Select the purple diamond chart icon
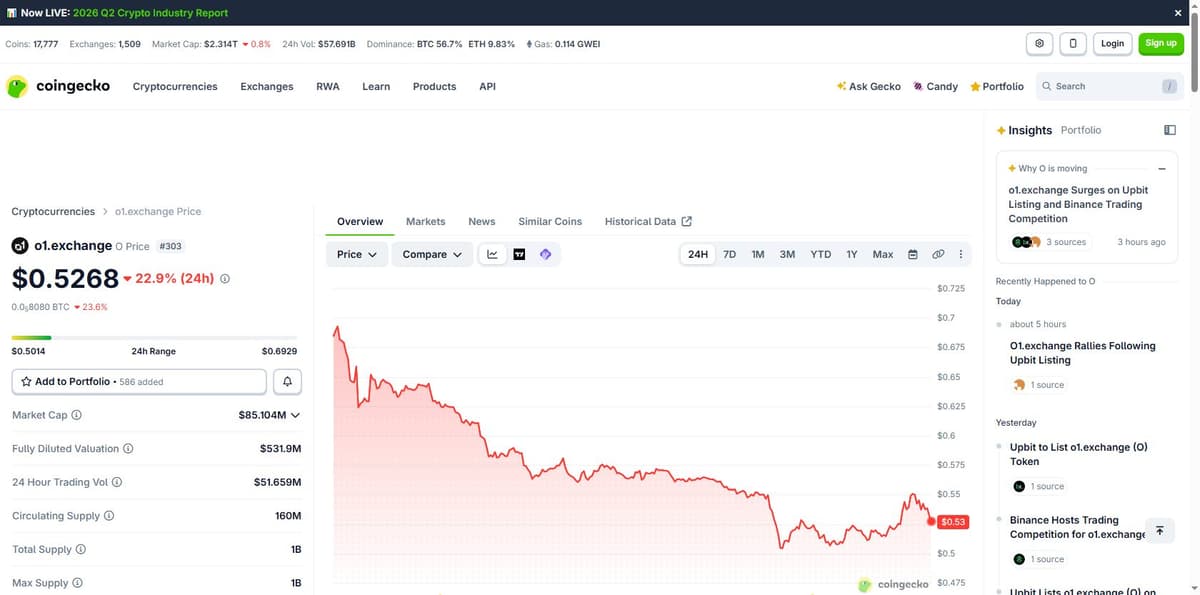 (x=545, y=254)
